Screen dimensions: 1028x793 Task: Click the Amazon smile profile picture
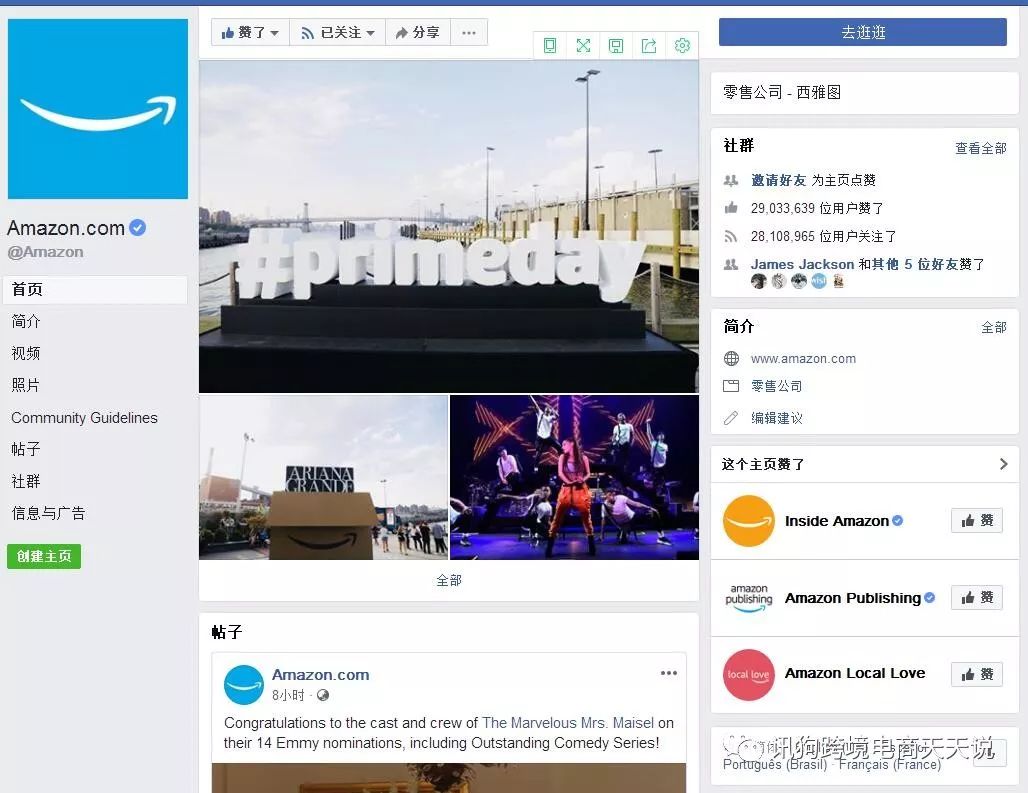[98, 109]
